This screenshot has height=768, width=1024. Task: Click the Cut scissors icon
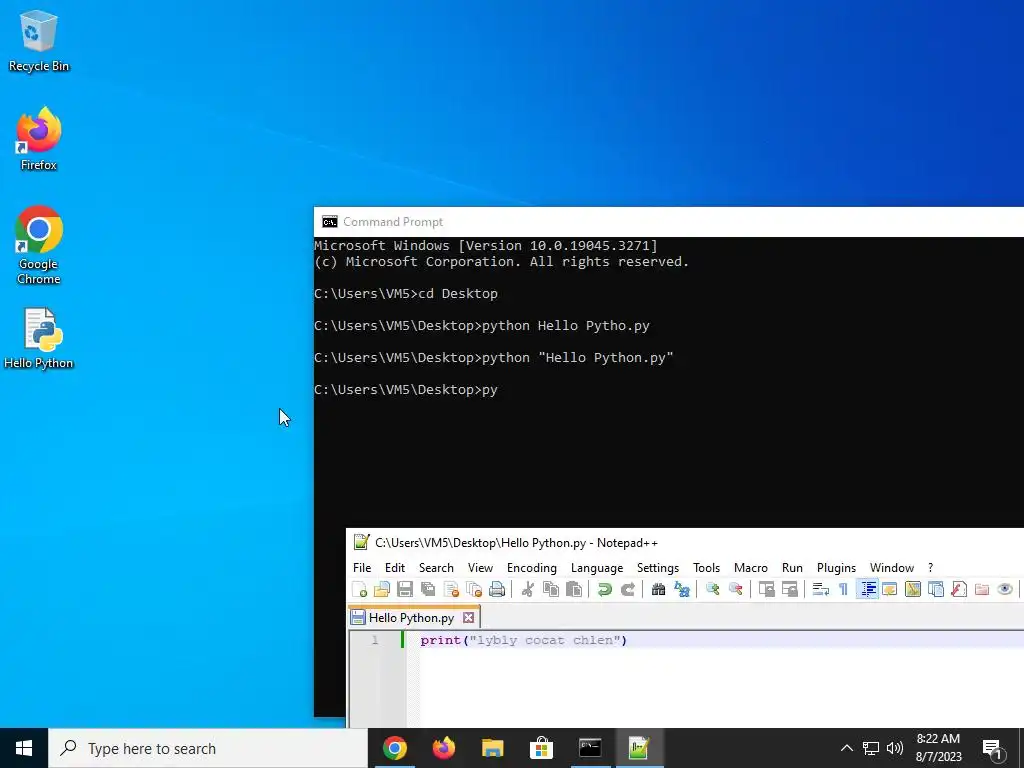[x=528, y=590]
